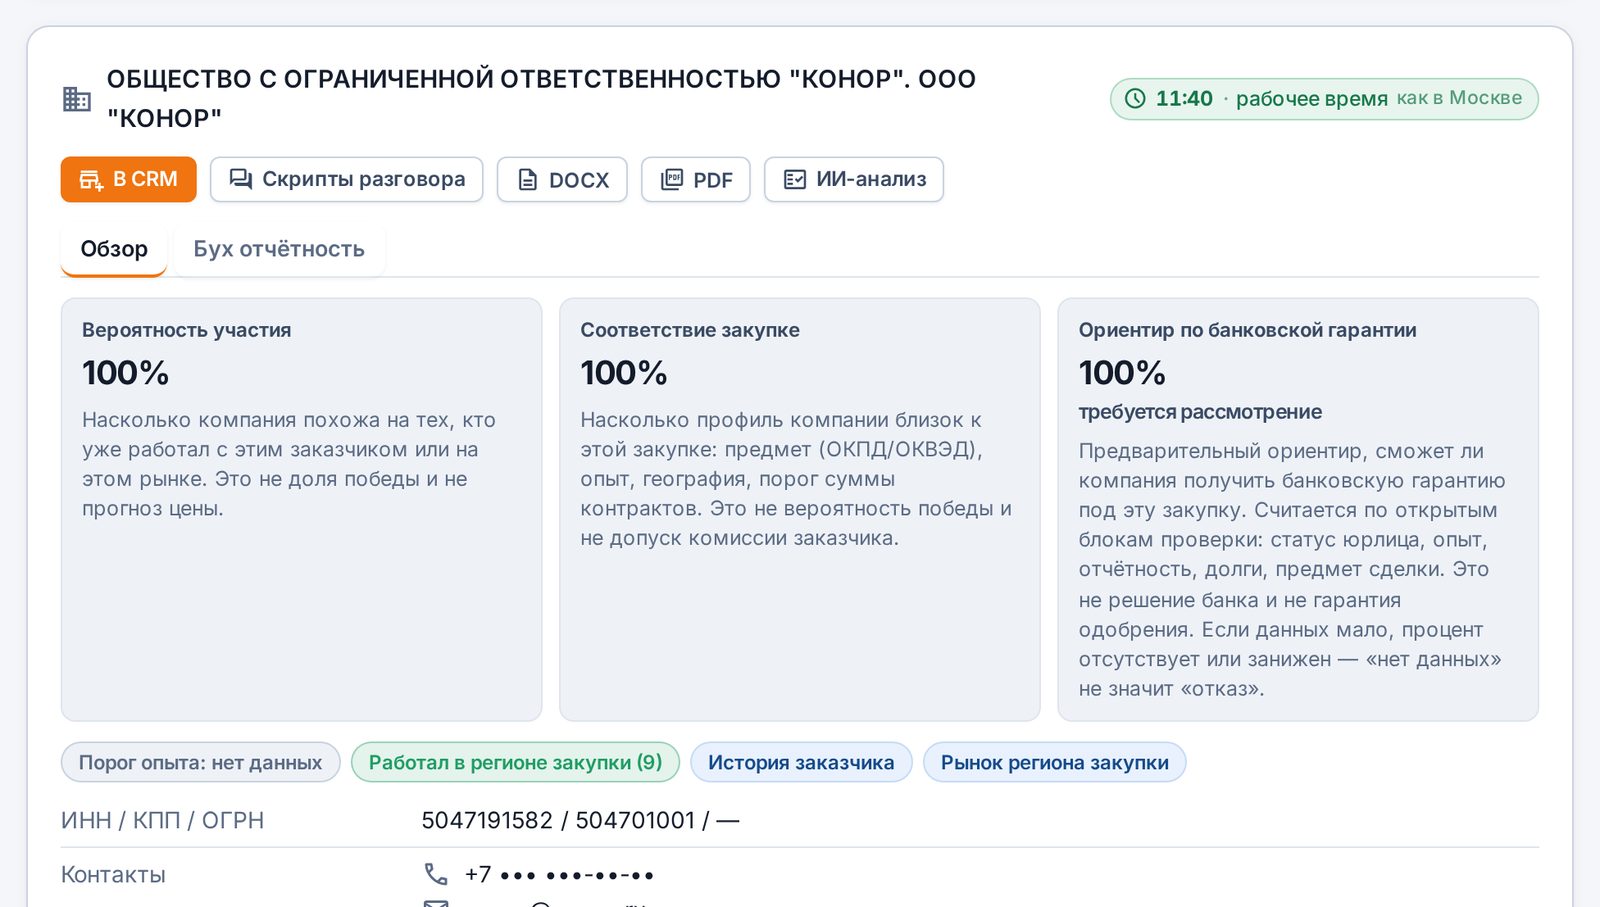Click the требуется рассмотрение status text
The width and height of the screenshot is (1600, 907).
pos(1200,412)
